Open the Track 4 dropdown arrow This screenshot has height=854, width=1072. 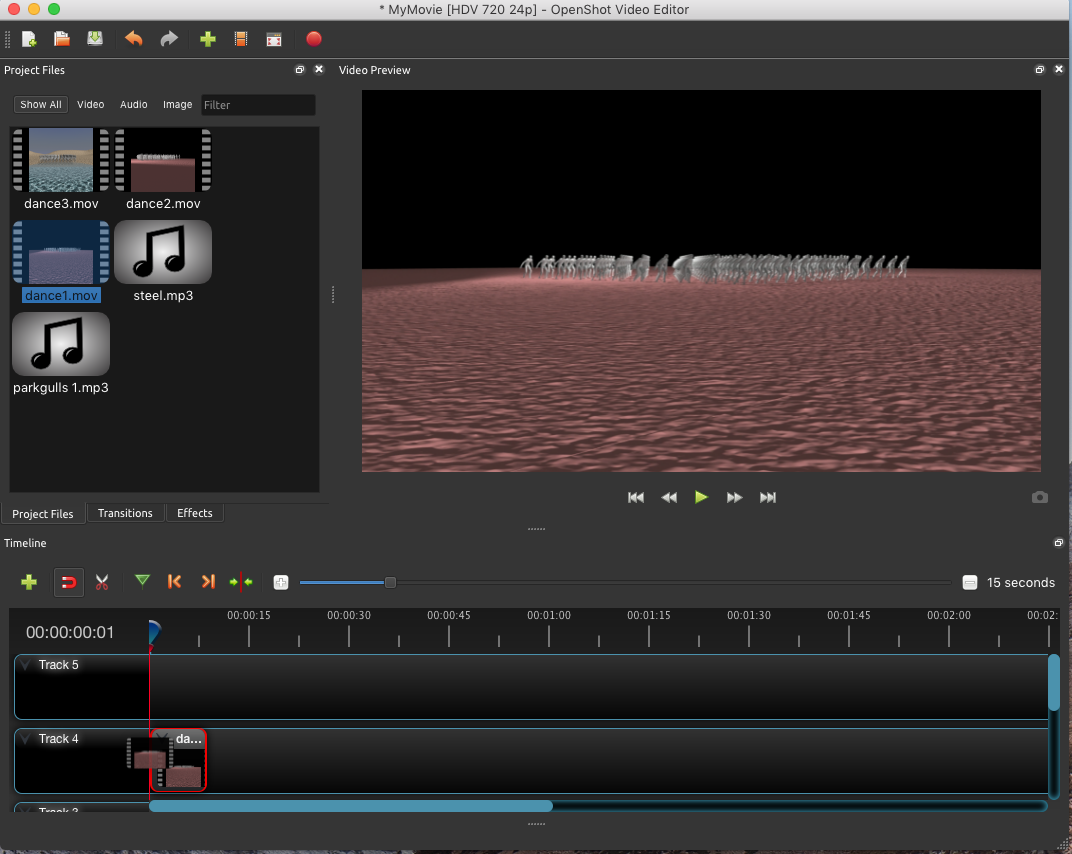[x=25, y=738]
